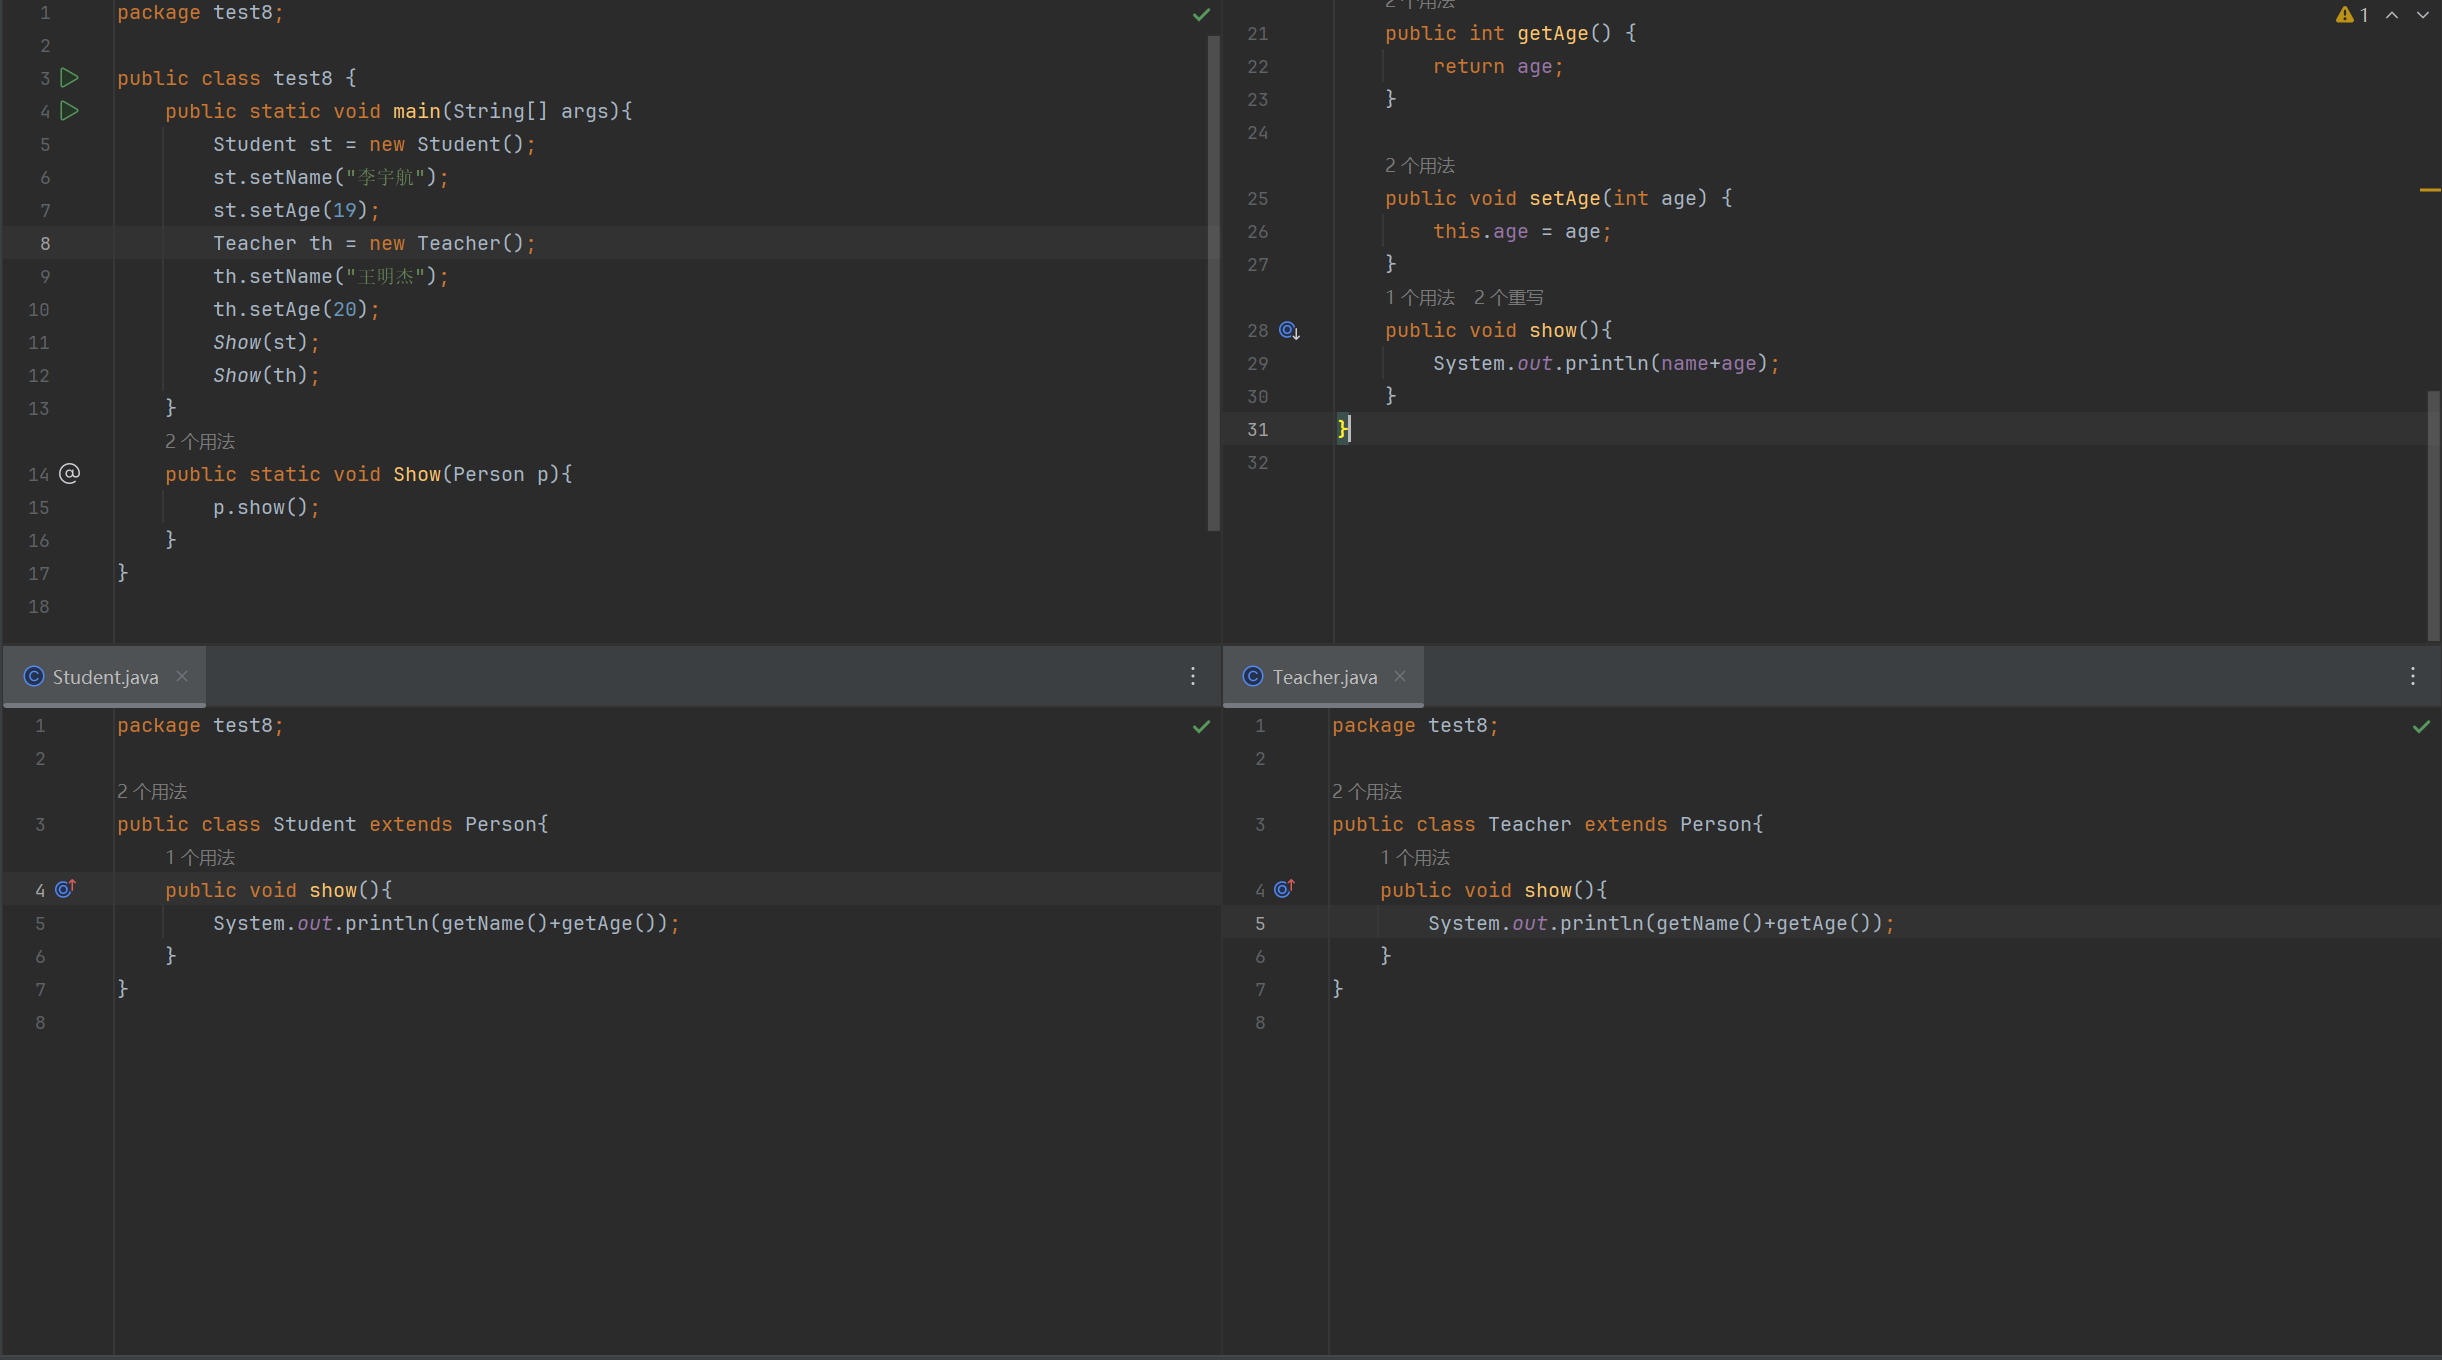Click green checkmark in test8 editor
The width and height of the screenshot is (2442, 1360).
1201,15
